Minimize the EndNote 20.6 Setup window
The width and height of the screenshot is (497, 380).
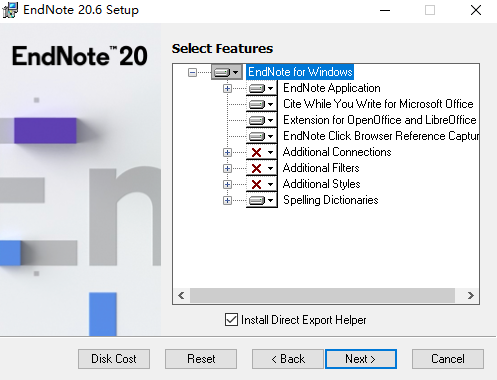tap(385, 10)
